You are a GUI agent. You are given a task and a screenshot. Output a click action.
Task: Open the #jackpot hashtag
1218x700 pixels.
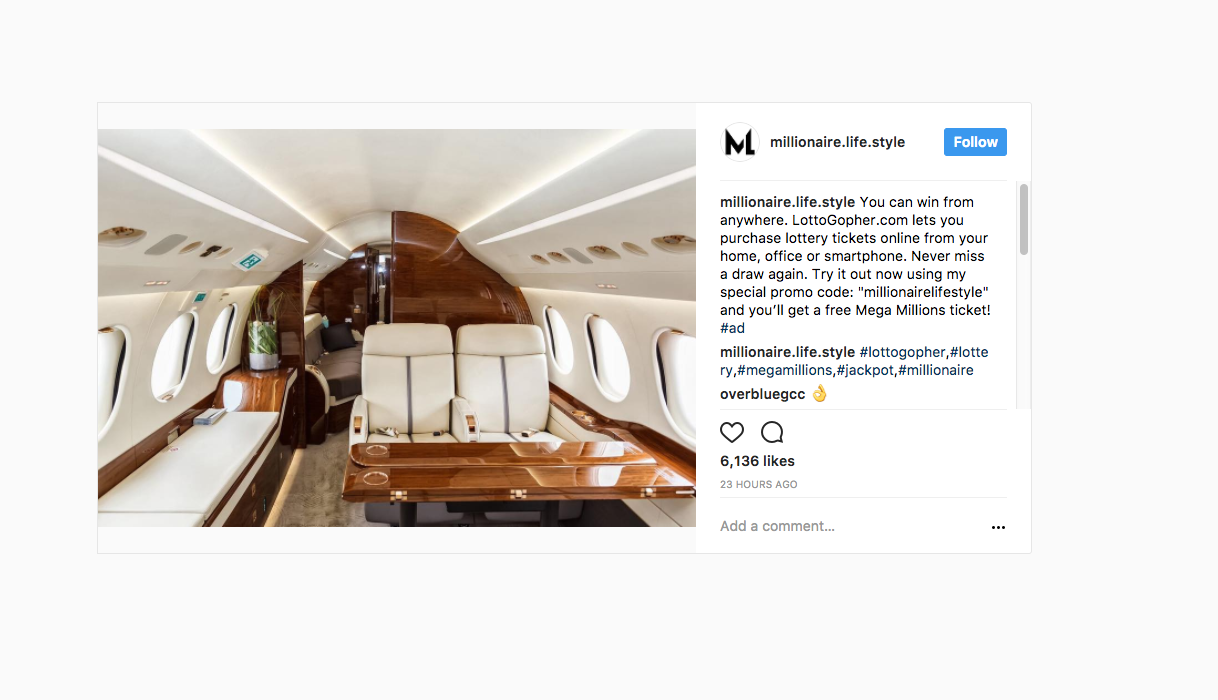865,370
